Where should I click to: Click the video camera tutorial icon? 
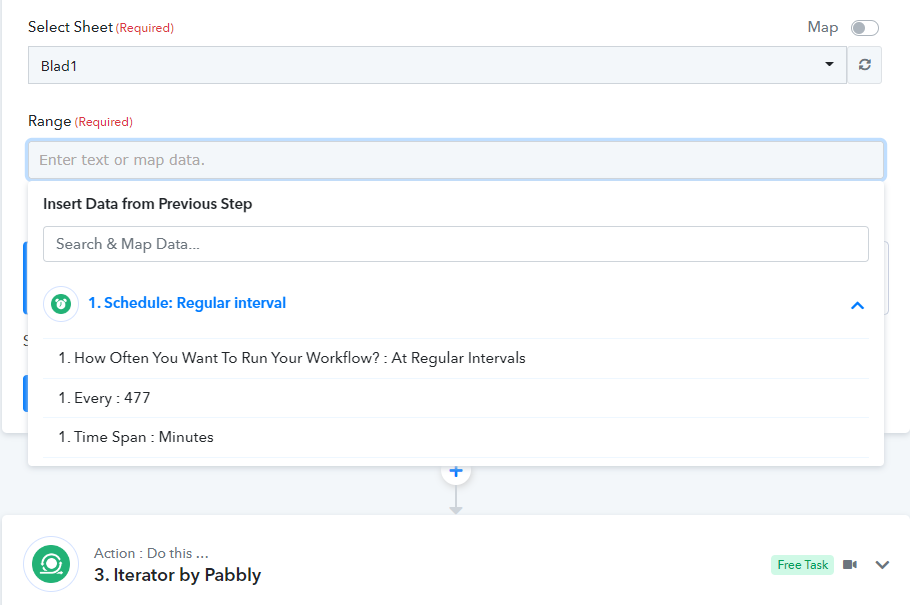point(850,564)
